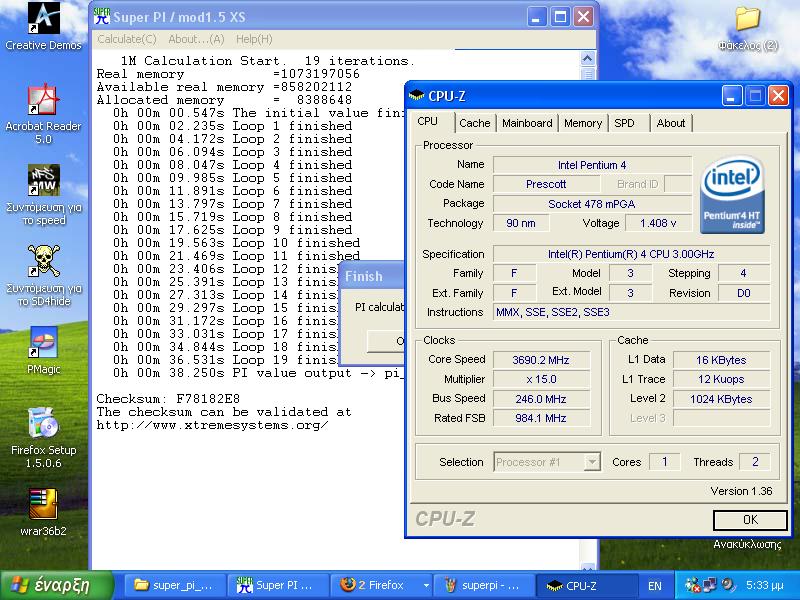
Task: Click the Code Name value Prescott
Action: coord(545,184)
